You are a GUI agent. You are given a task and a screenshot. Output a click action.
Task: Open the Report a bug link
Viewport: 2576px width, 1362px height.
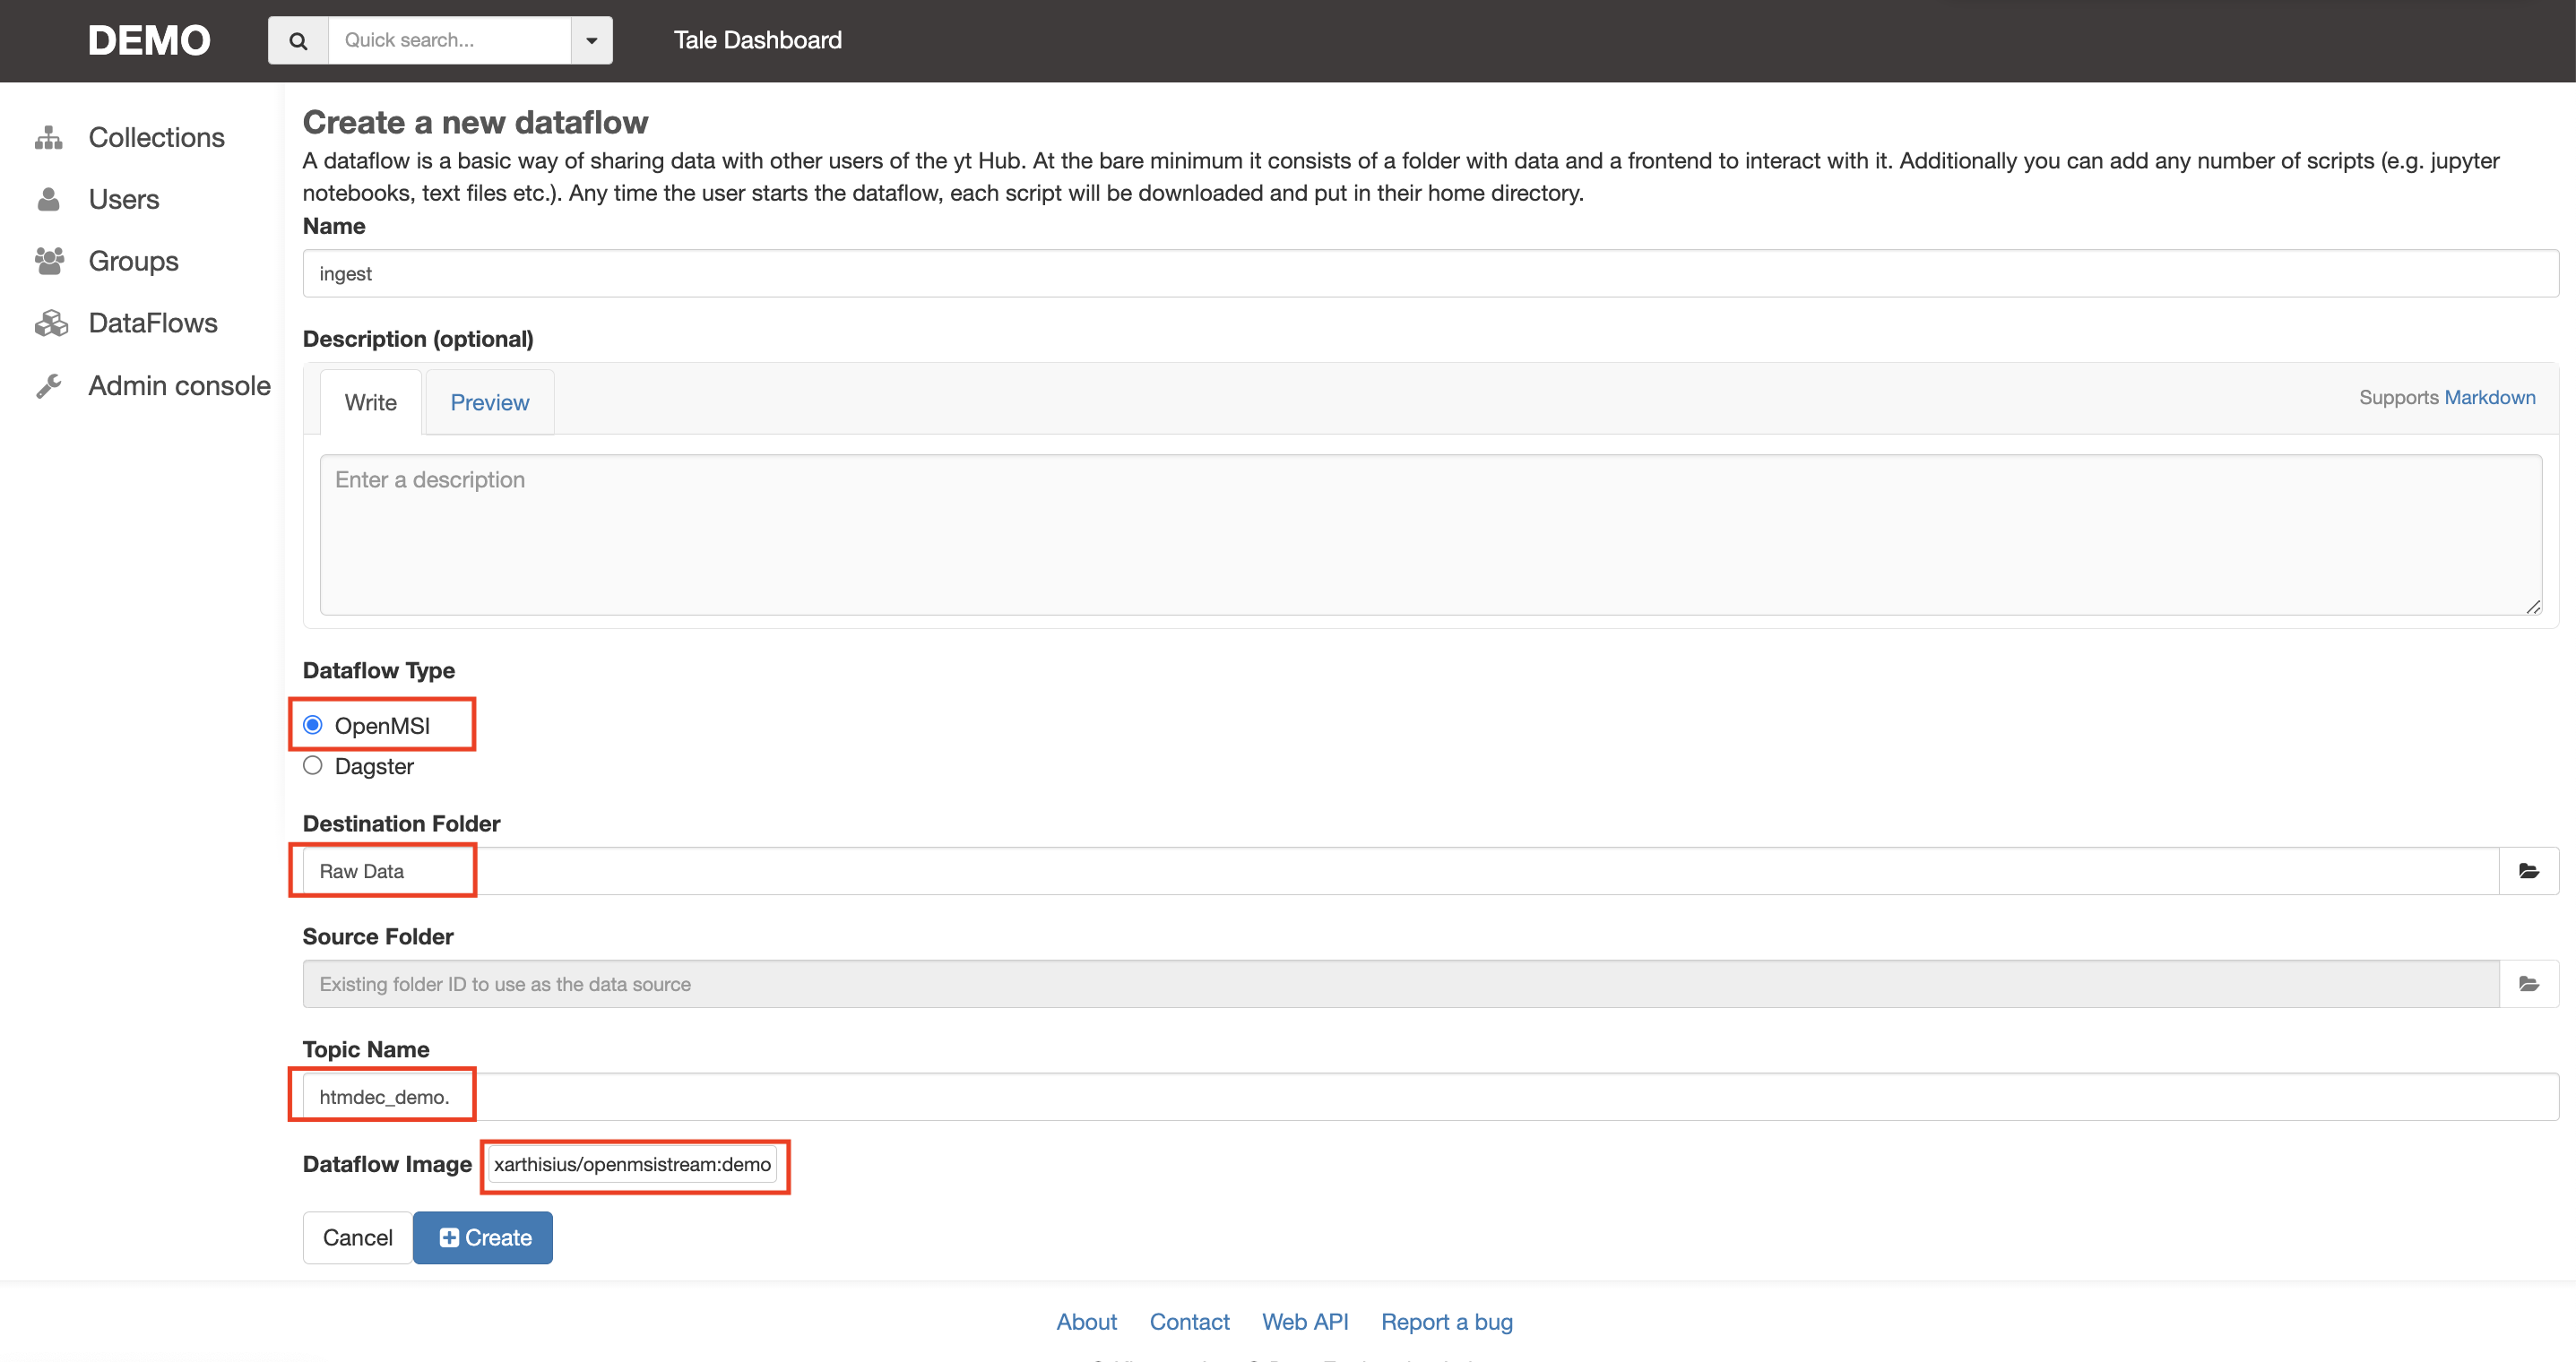(x=1446, y=1321)
